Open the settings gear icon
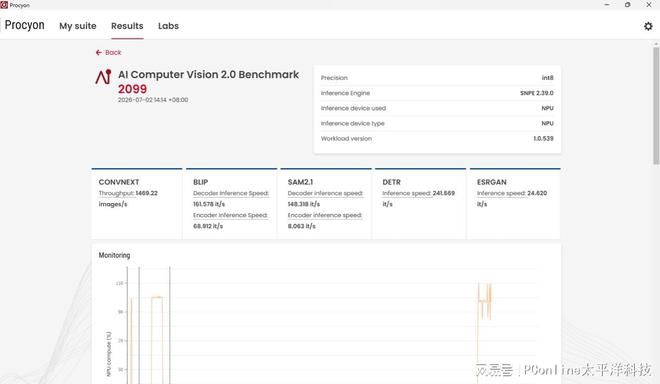Screen dimensions: 660x384 648,26
